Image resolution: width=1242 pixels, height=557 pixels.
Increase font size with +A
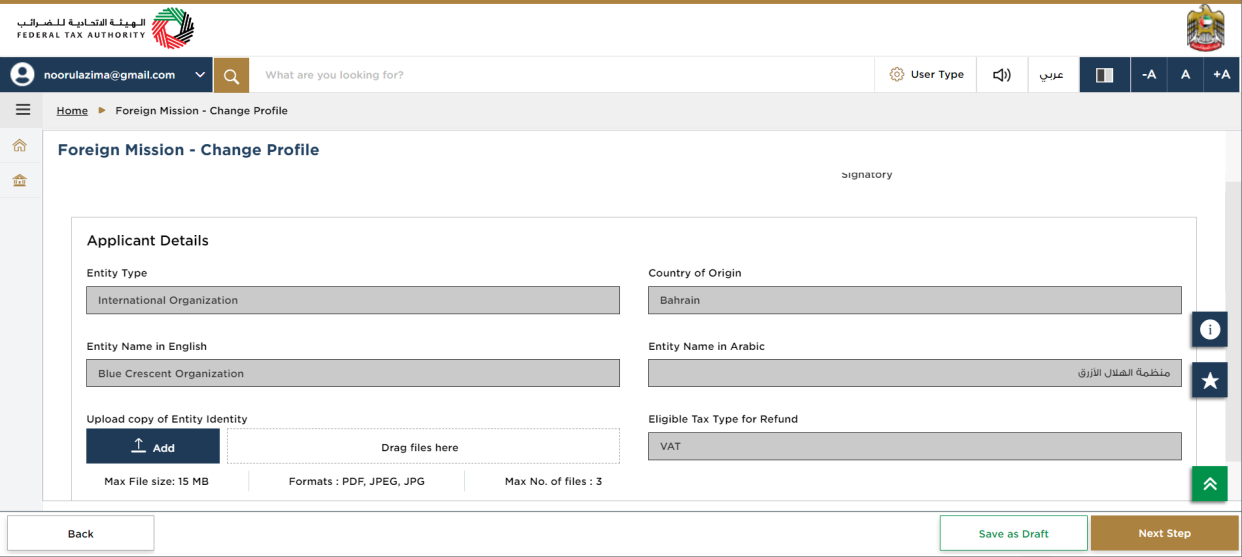click(1222, 75)
